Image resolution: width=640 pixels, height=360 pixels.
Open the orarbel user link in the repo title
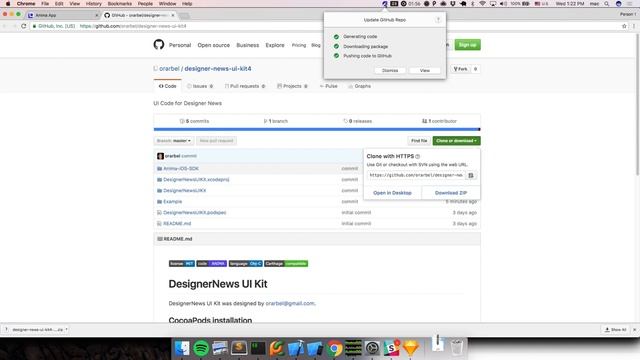(x=169, y=69)
